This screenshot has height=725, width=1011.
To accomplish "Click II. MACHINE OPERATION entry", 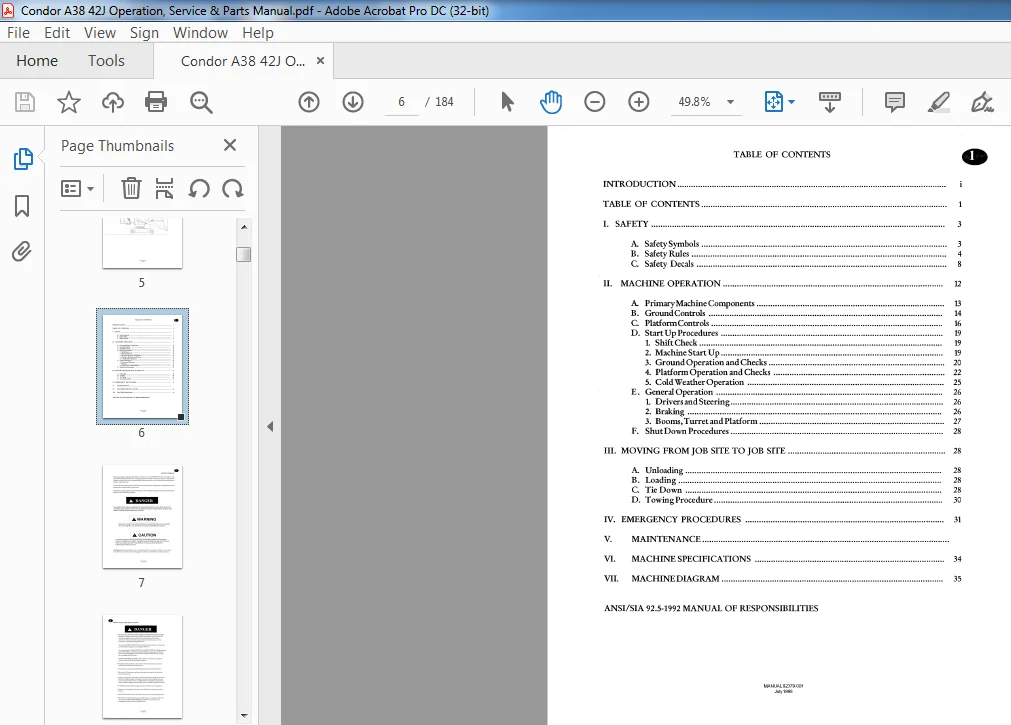I will 782,283.
